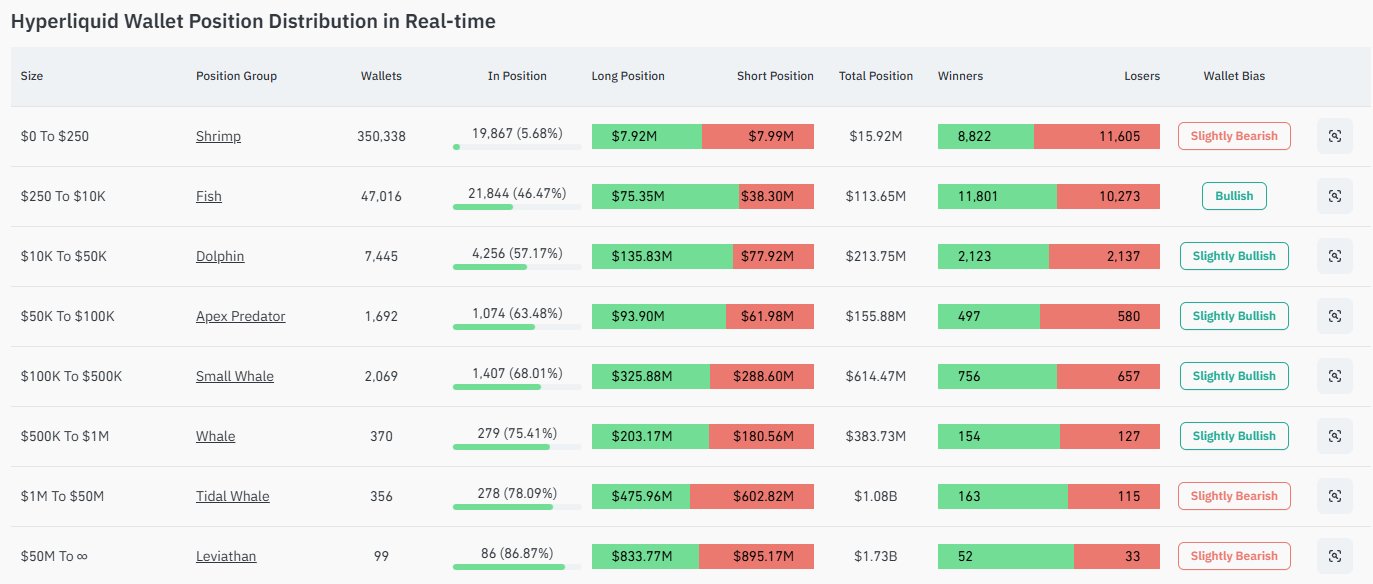Click the scan icon in Leviathan row
Viewport: 1373px width, 584px height.
(1334, 556)
